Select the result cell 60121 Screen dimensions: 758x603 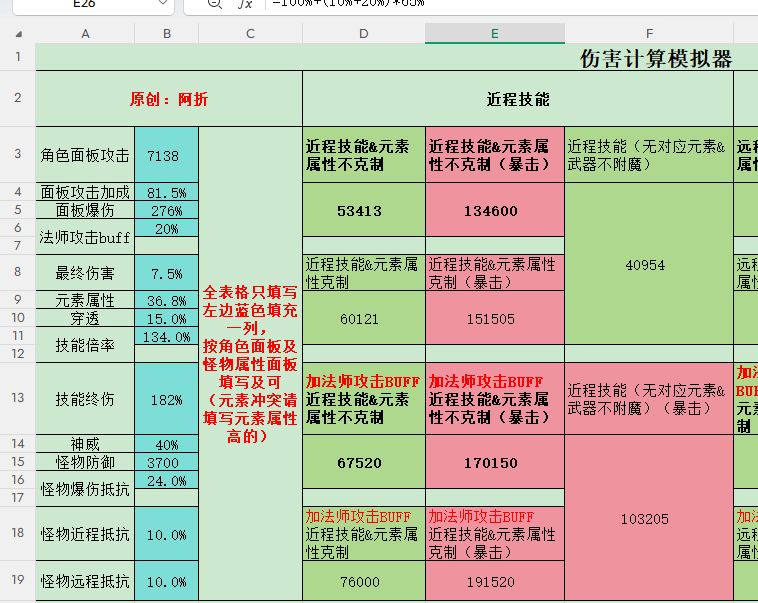coord(364,318)
